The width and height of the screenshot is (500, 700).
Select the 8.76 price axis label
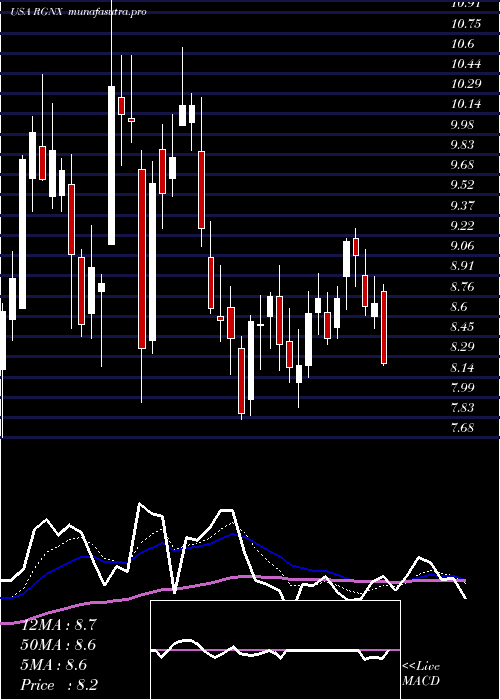pos(462,287)
